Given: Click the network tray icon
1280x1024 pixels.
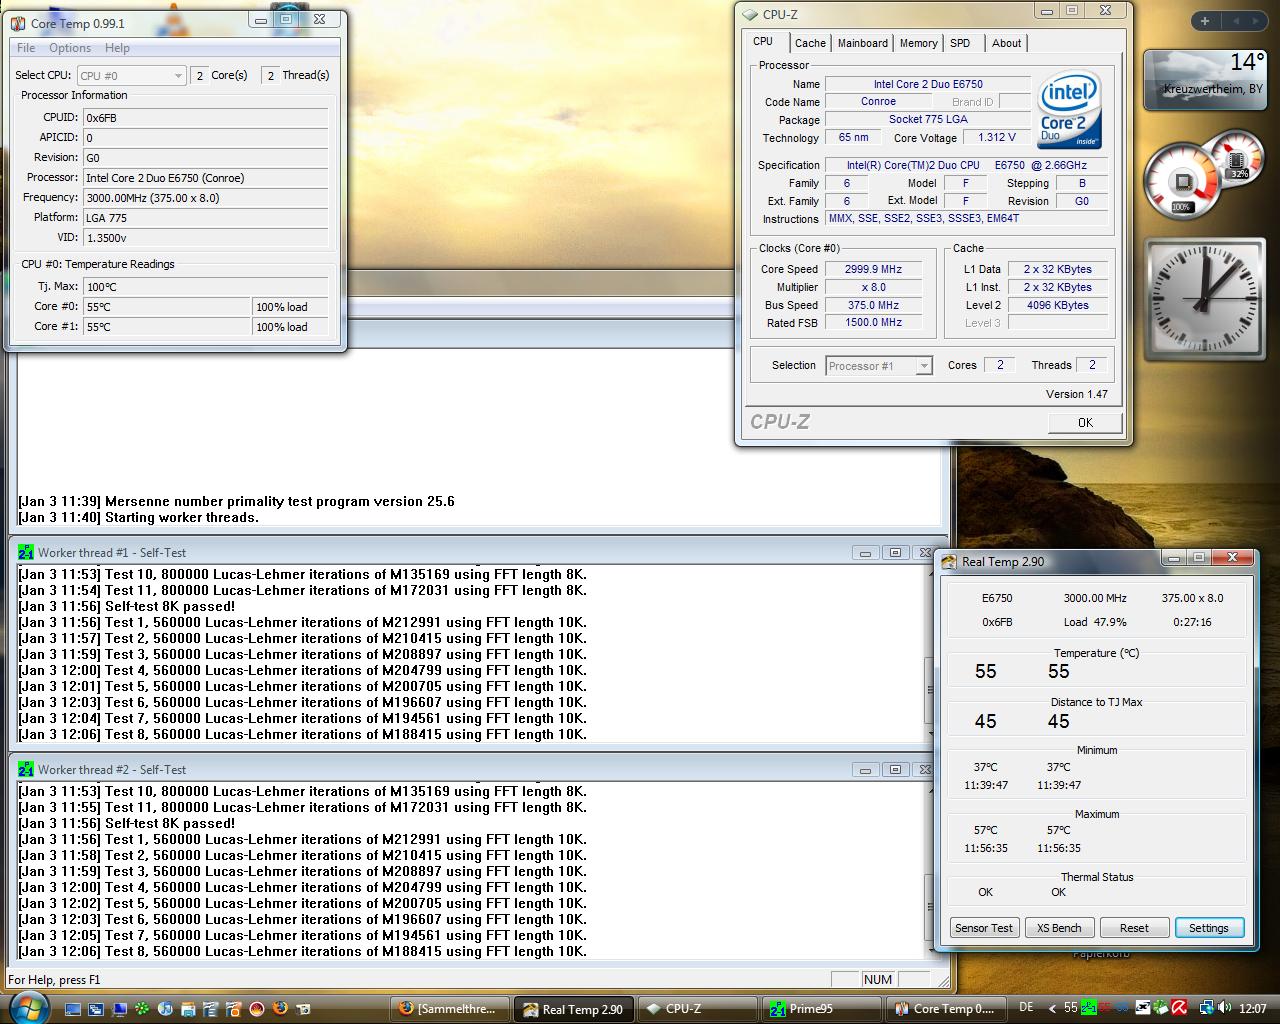Looking at the screenshot, I should pos(1207,1008).
